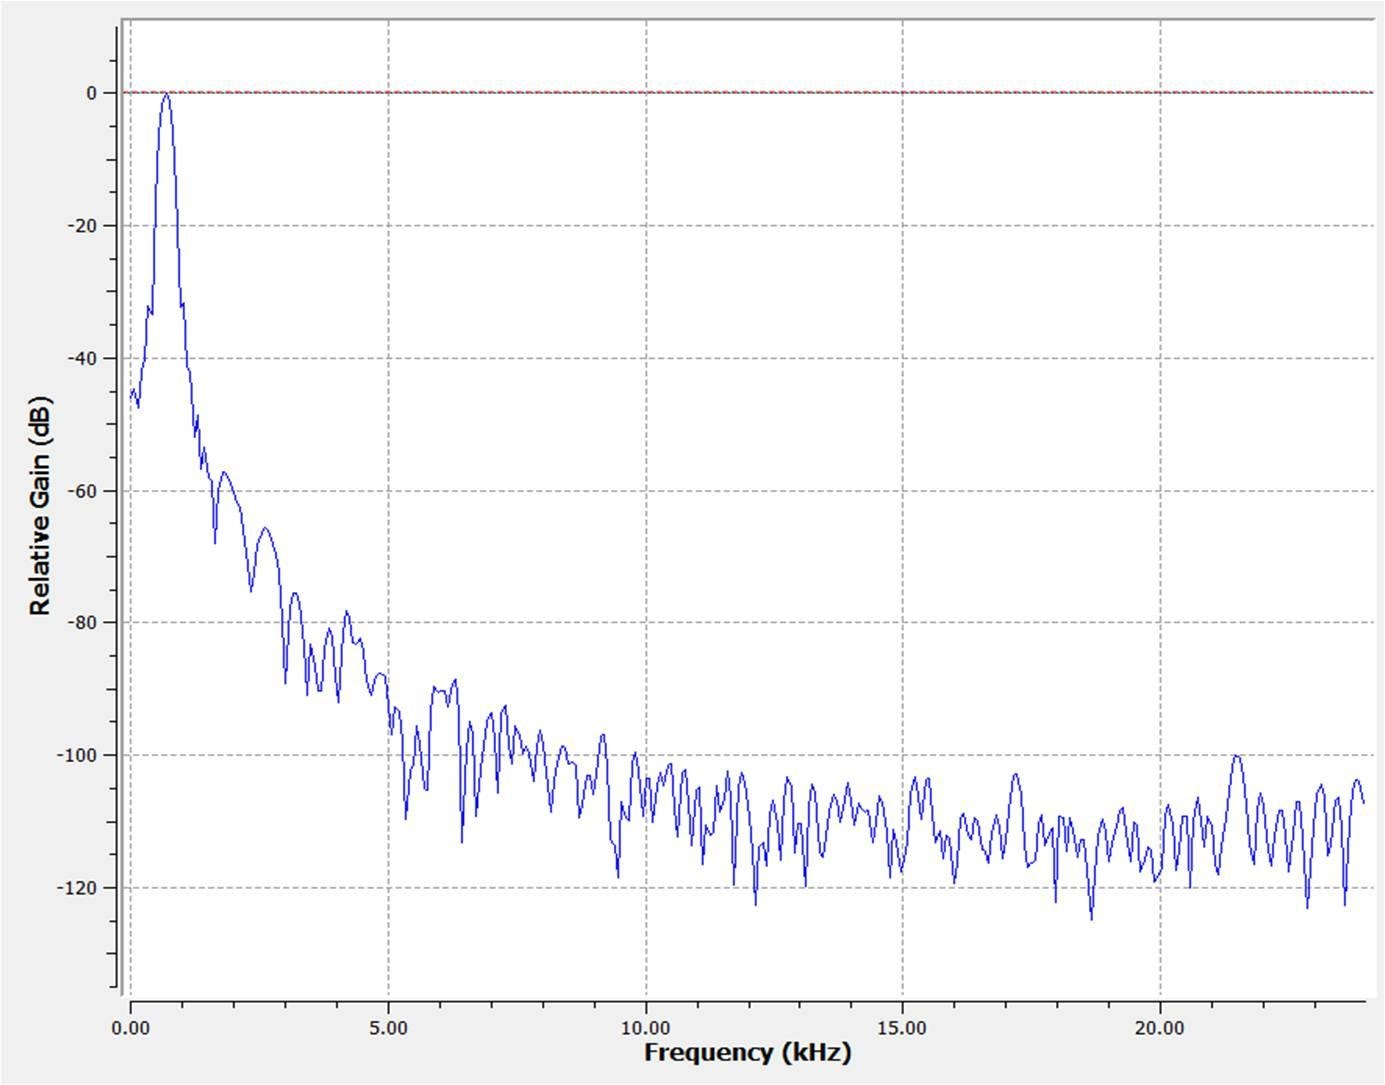Click the -120 gain axis label
Viewport: 1385px width, 1085px height.
[x=77, y=888]
